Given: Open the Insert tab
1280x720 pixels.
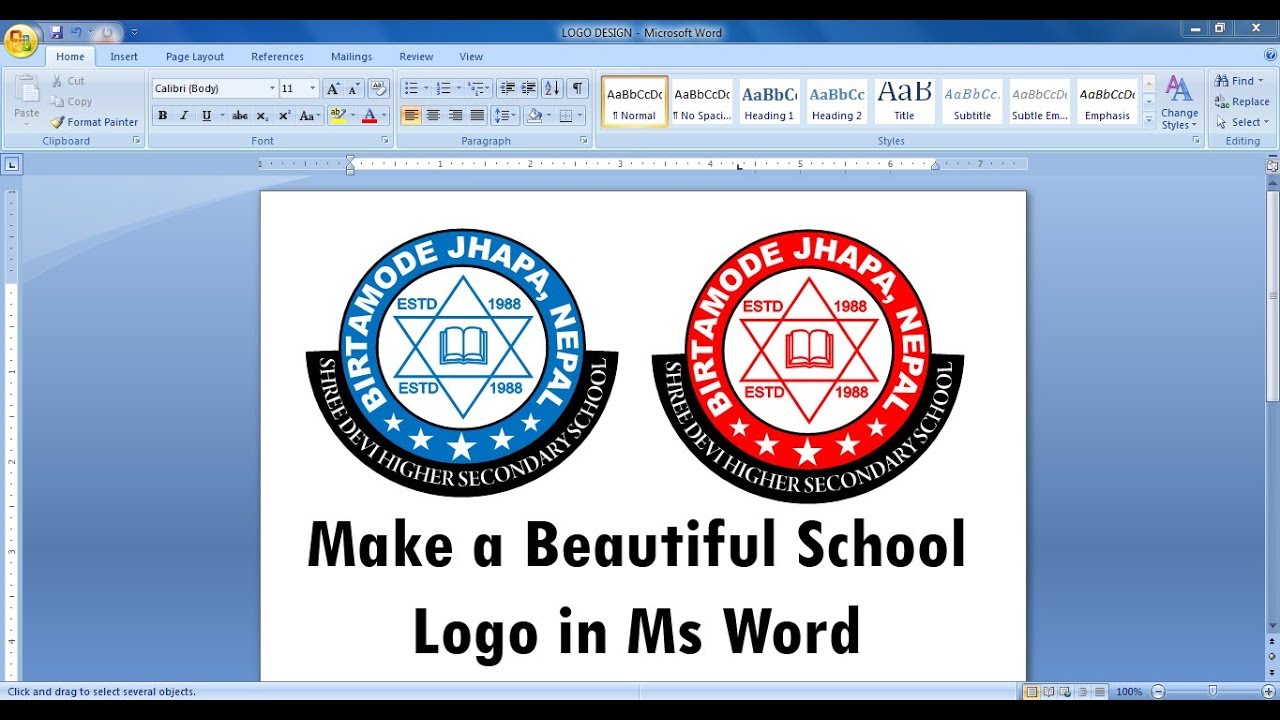Looking at the screenshot, I should click(x=124, y=57).
